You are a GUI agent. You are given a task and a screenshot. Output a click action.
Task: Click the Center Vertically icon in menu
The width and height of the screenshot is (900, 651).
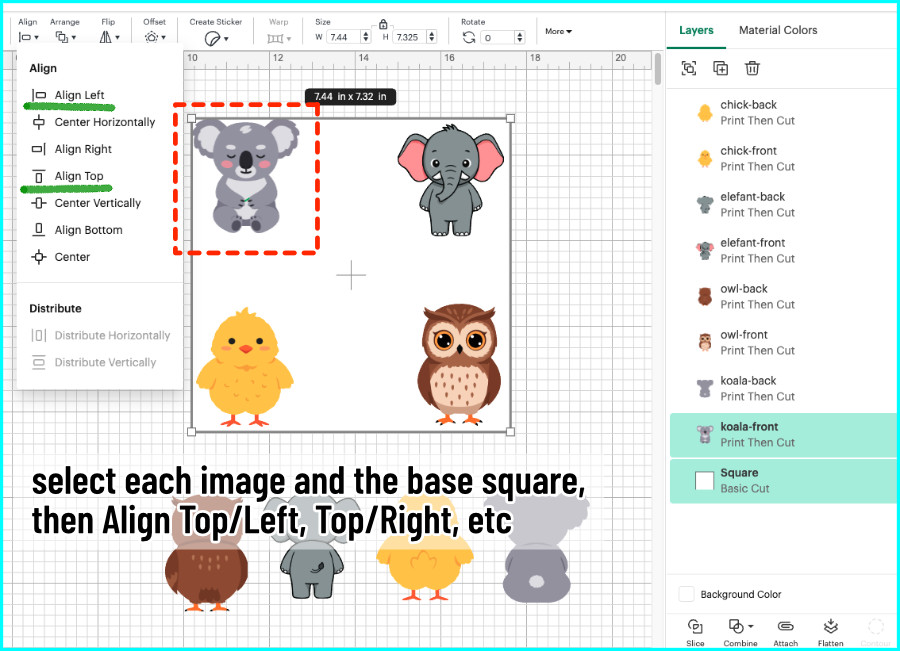click(x=38, y=203)
